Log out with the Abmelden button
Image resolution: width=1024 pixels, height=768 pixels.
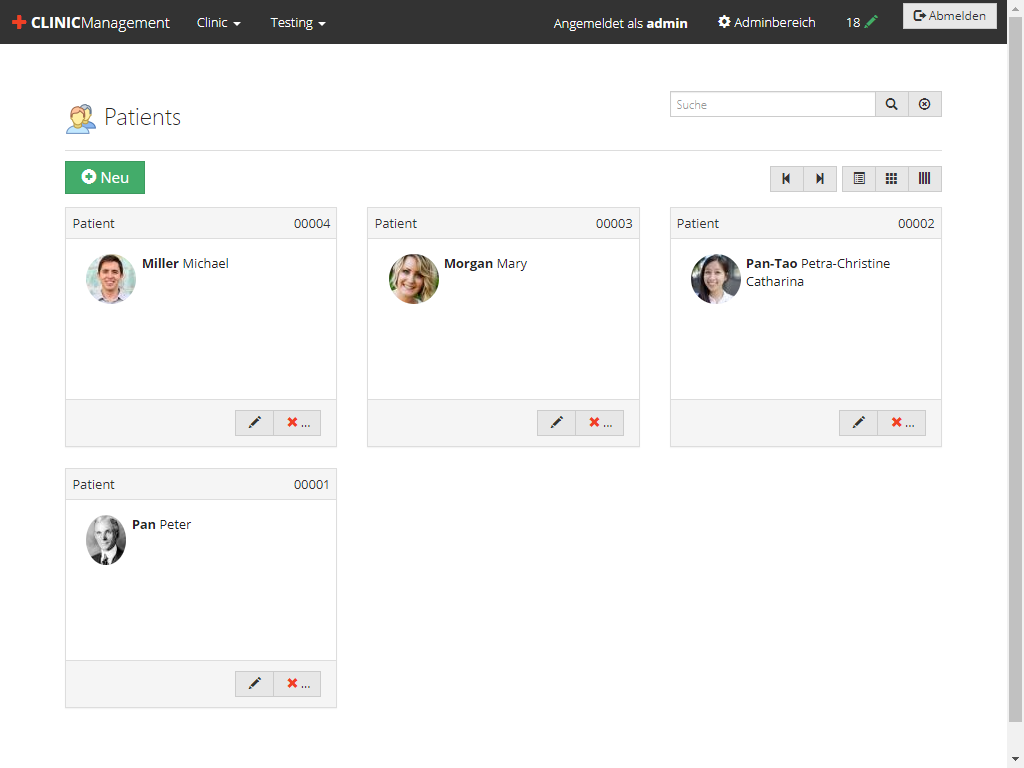(x=950, y=16)
